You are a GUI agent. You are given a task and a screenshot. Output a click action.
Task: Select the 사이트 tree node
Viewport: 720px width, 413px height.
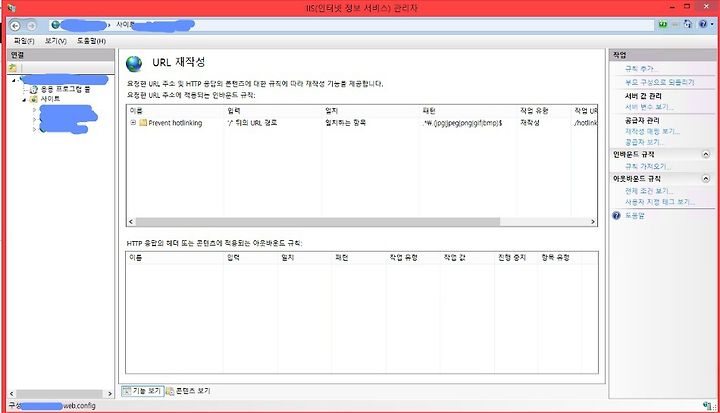[50, 99]
